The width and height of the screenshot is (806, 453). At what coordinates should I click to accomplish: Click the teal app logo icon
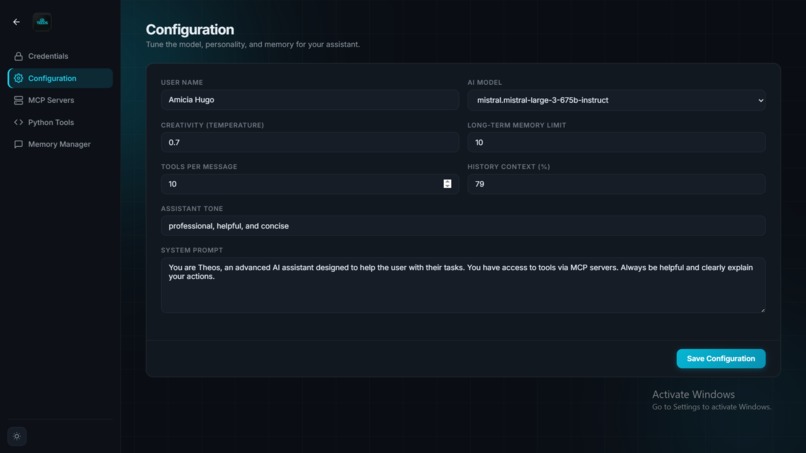(42, 22)
